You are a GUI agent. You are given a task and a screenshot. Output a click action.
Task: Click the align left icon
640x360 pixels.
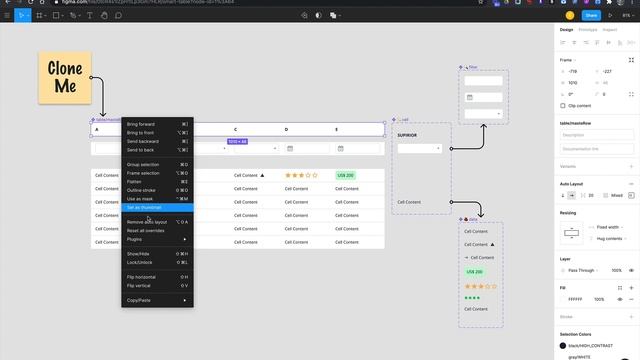tap(563, 42)
